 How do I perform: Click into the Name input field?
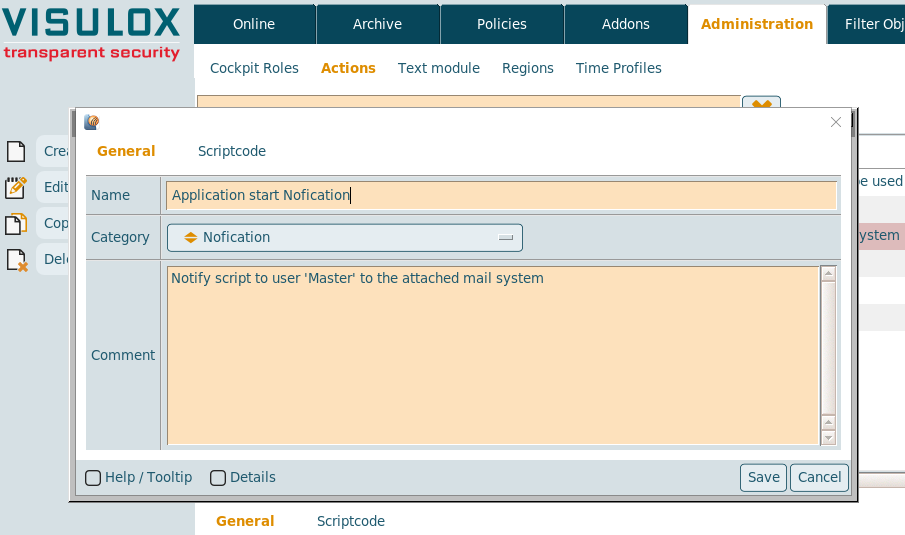point(500,195)
